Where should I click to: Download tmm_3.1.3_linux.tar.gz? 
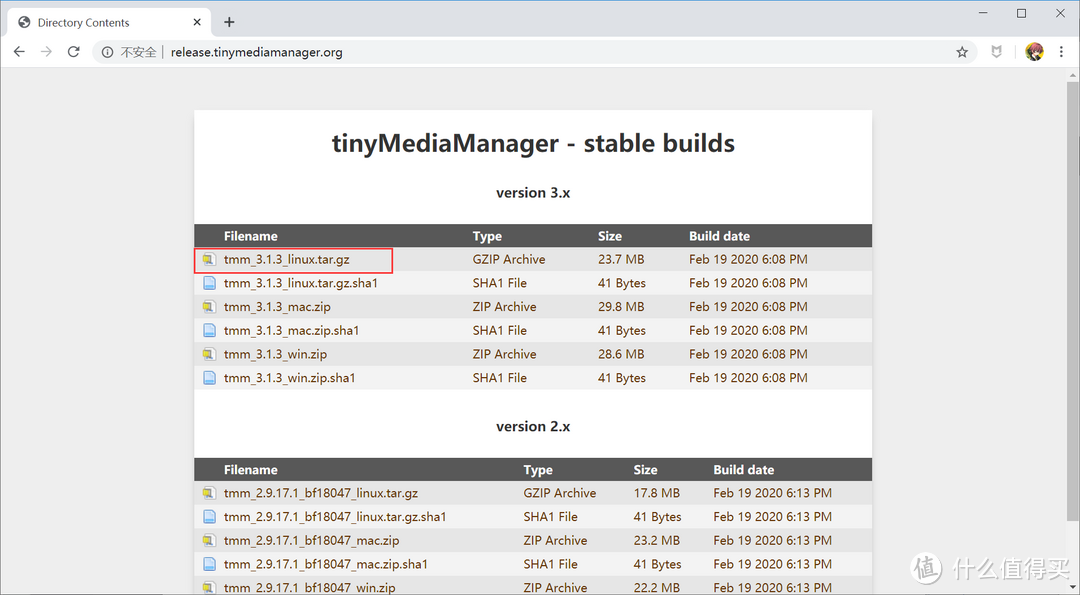pyautogui.click(x=287, y=260)
